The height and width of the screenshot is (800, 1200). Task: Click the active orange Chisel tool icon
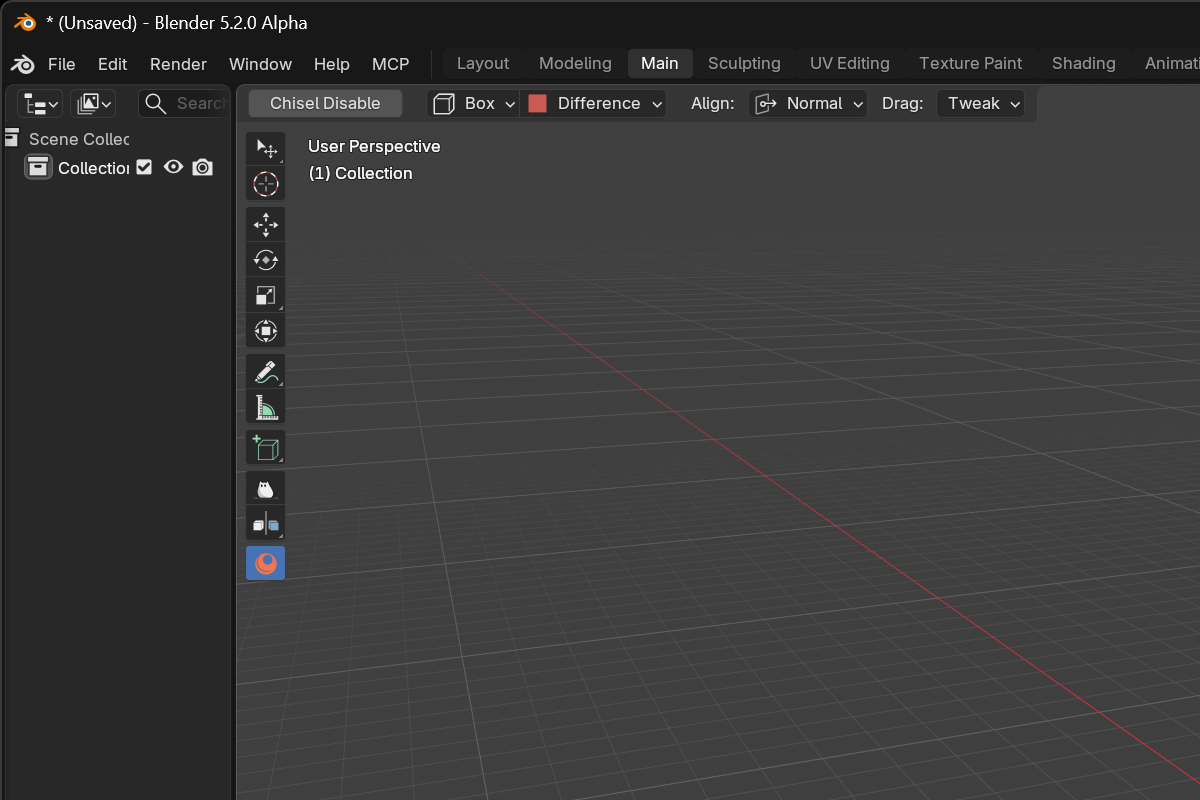pos(265,563)
